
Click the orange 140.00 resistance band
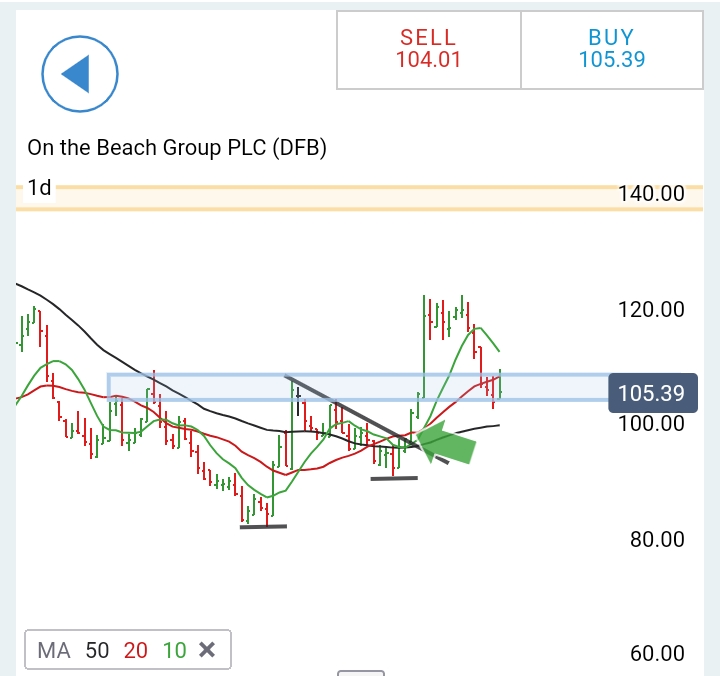point(359,198)
